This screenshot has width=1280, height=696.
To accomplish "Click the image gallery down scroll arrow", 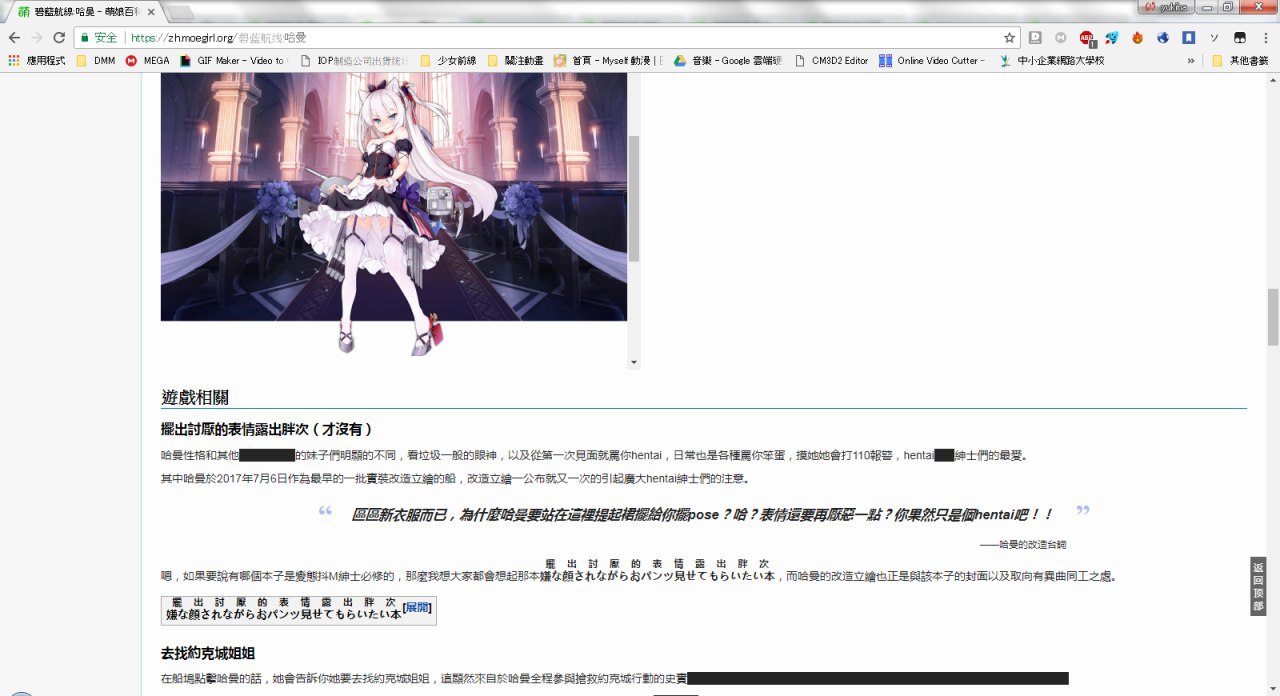I will [633, 362].
